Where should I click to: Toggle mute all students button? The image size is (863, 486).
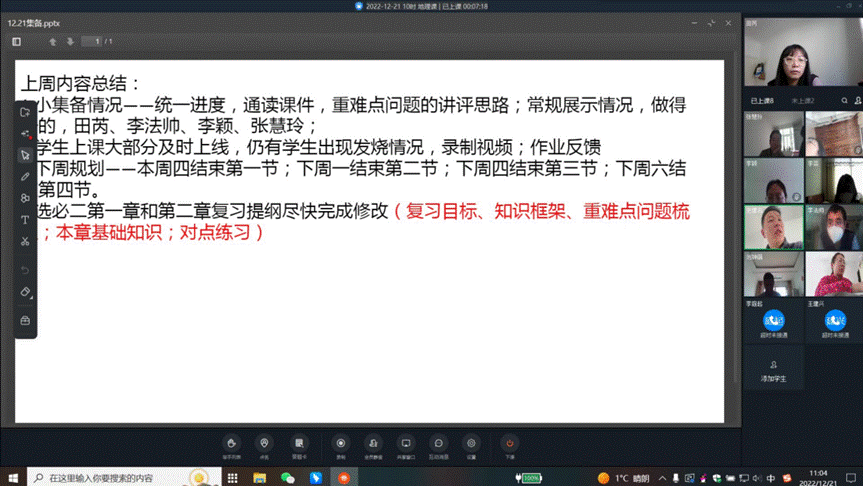pos(373,444)
